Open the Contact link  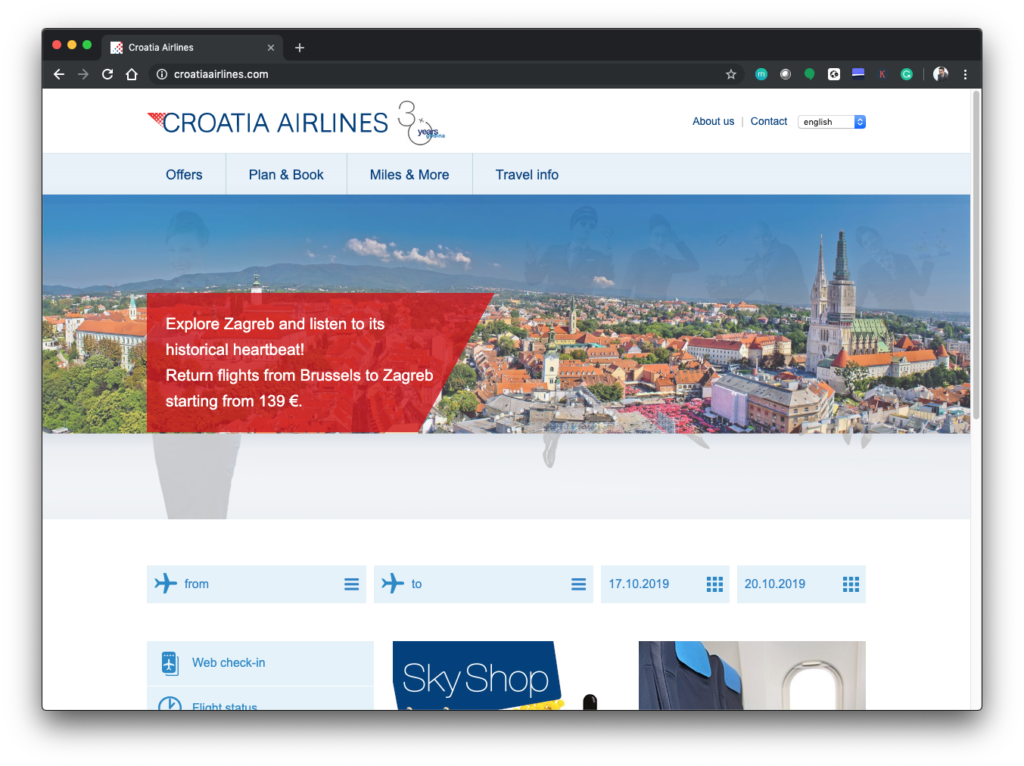click(768, 121)
